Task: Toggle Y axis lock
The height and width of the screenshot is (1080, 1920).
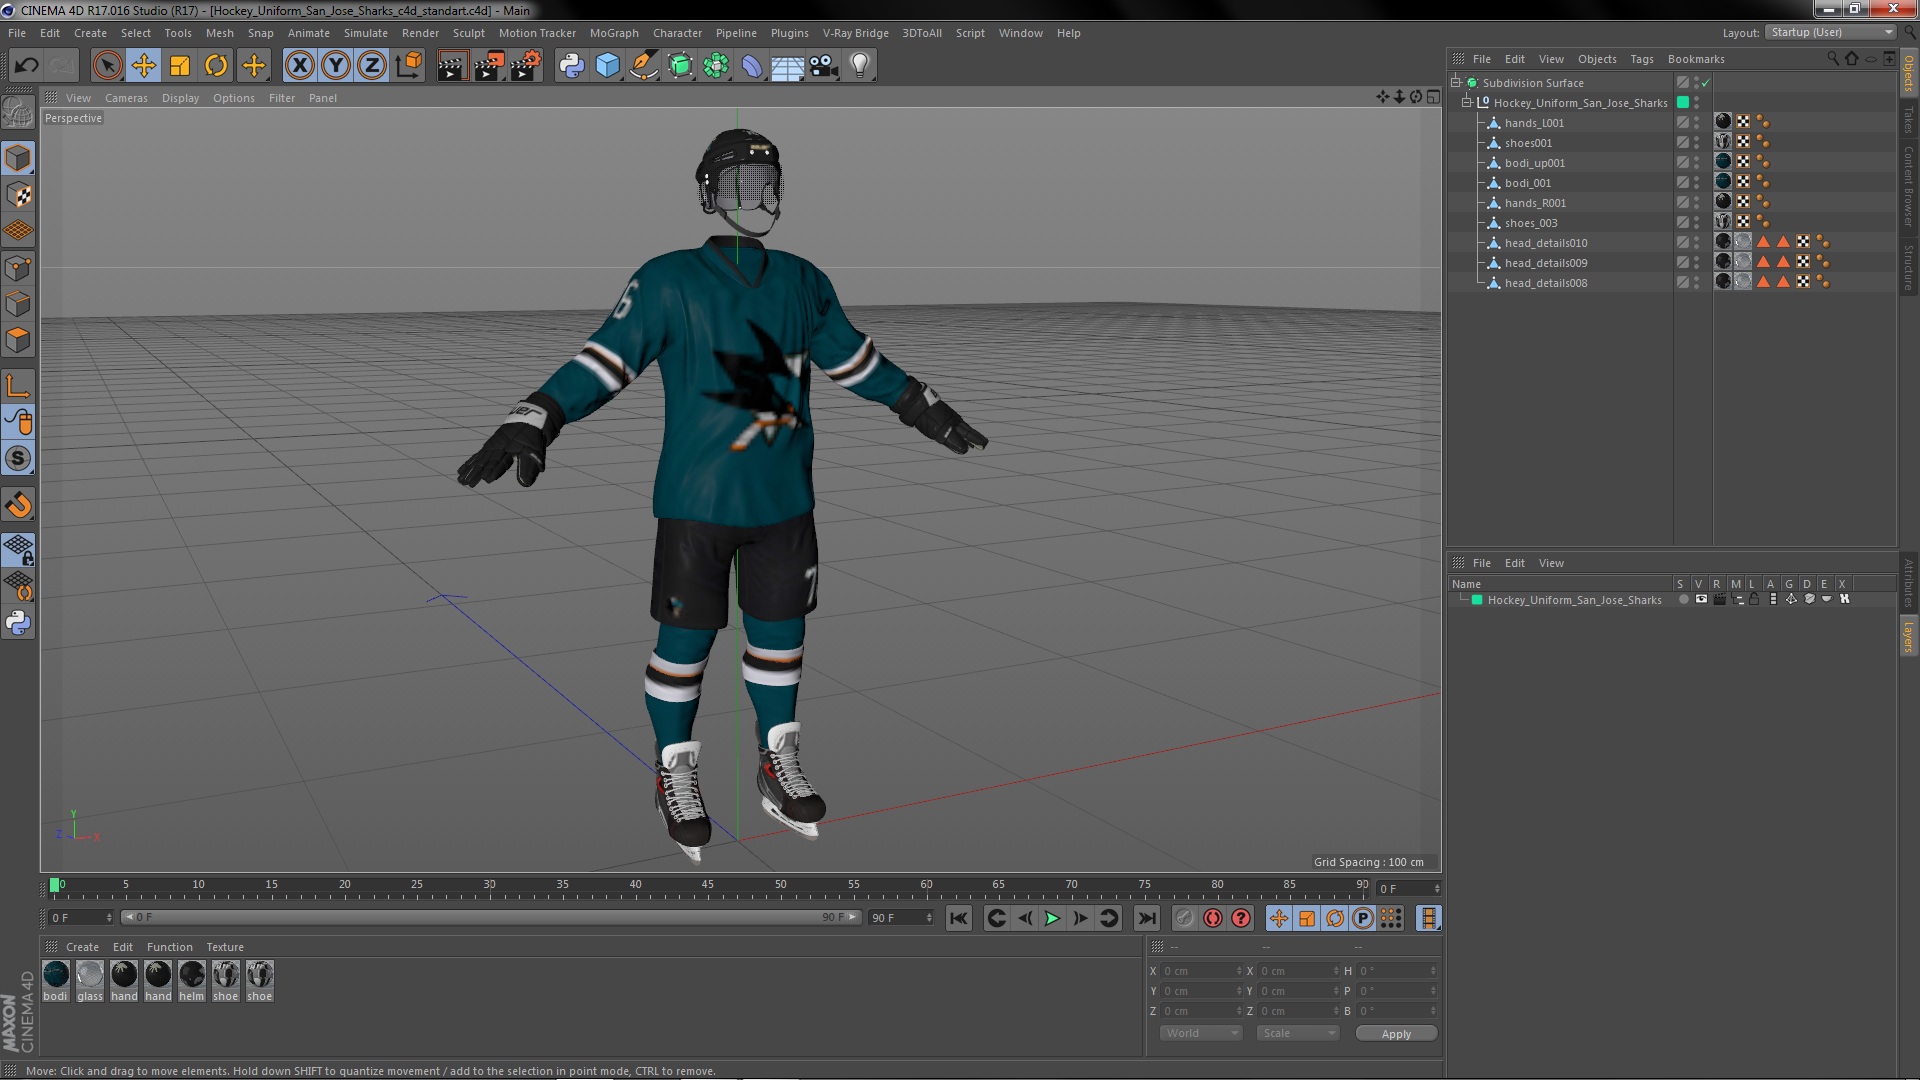Action: tap(336, 66)
